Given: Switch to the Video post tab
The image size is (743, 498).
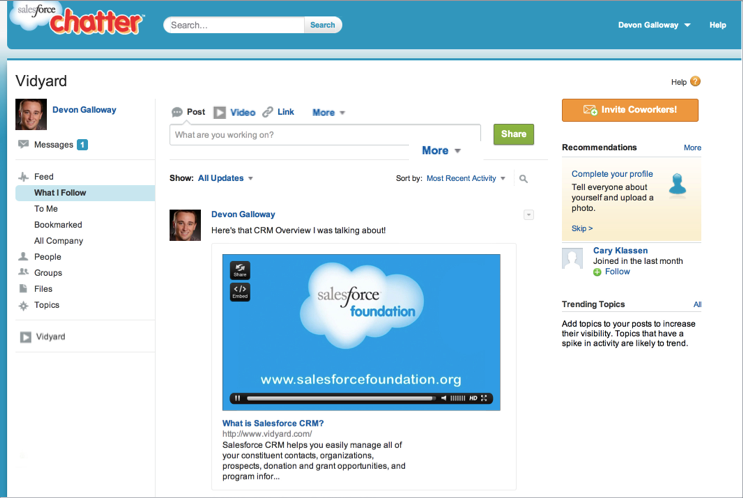Looking at the screenshot, I should click(x=235, y=112).
